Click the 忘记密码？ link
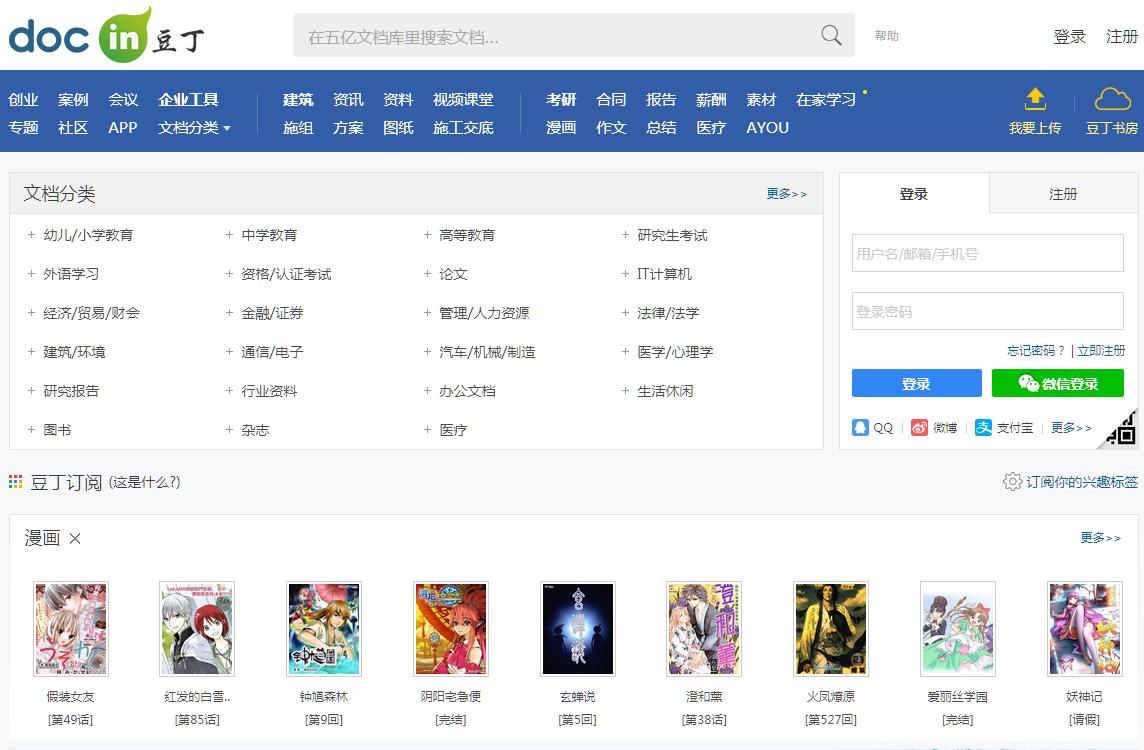Image resolution: width=1144 pixels, height=750 pixels. coord(1036,351)
